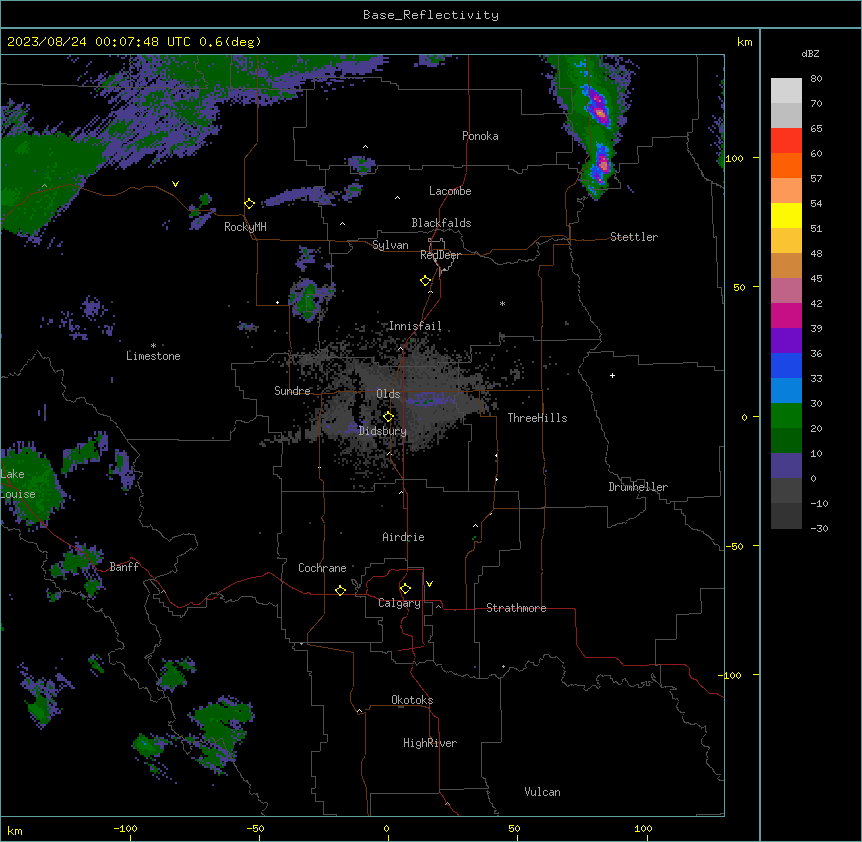Click the Strathmore label

(516, 608)
